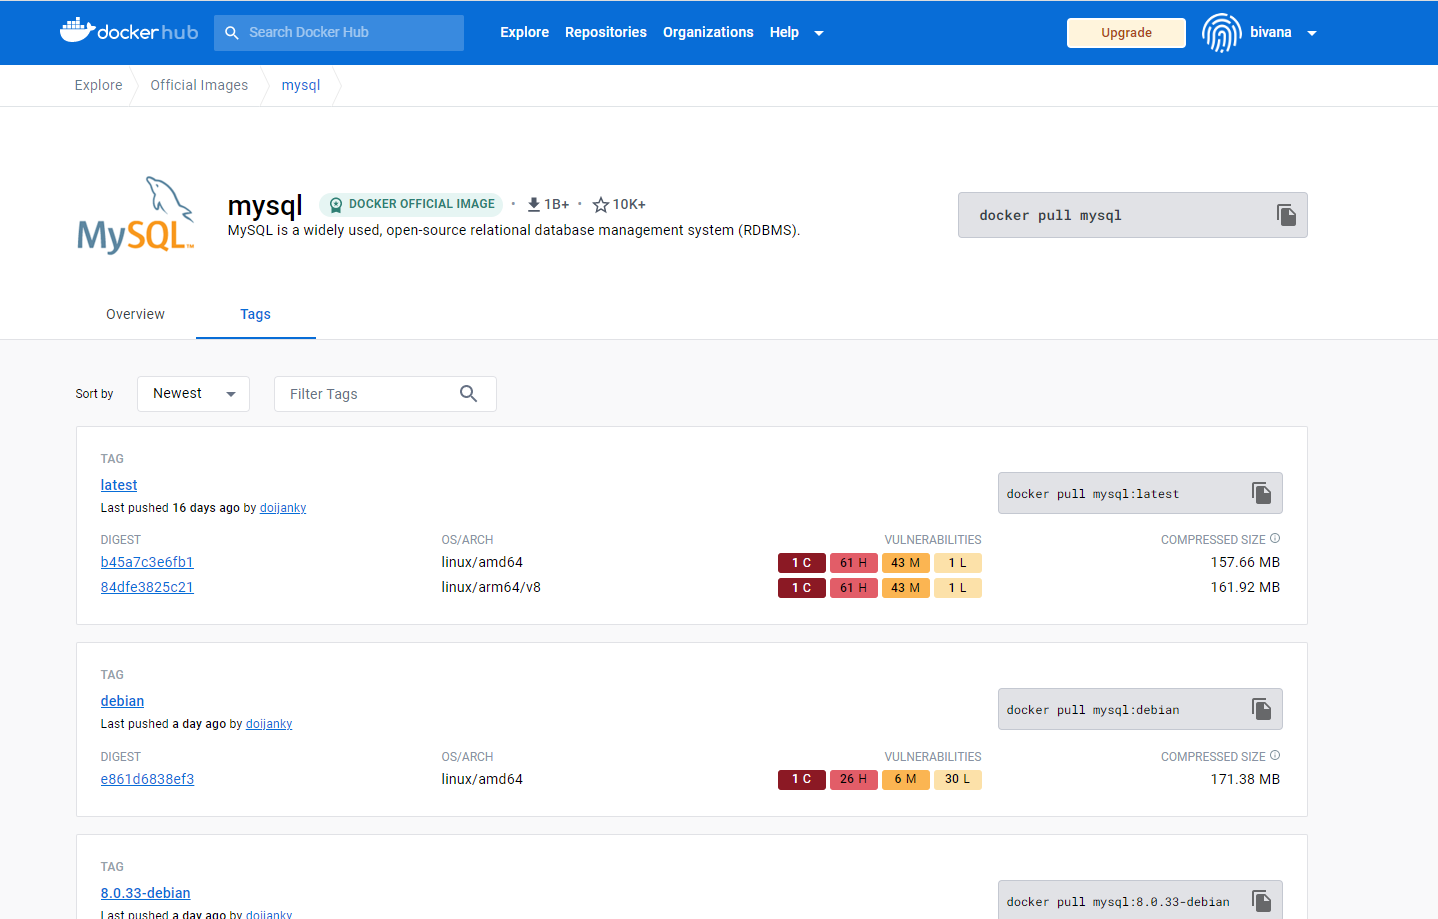1438x919 pixels.
Task: Copy the docker pull mysql:latest command
Action: tap(1261, 493)
